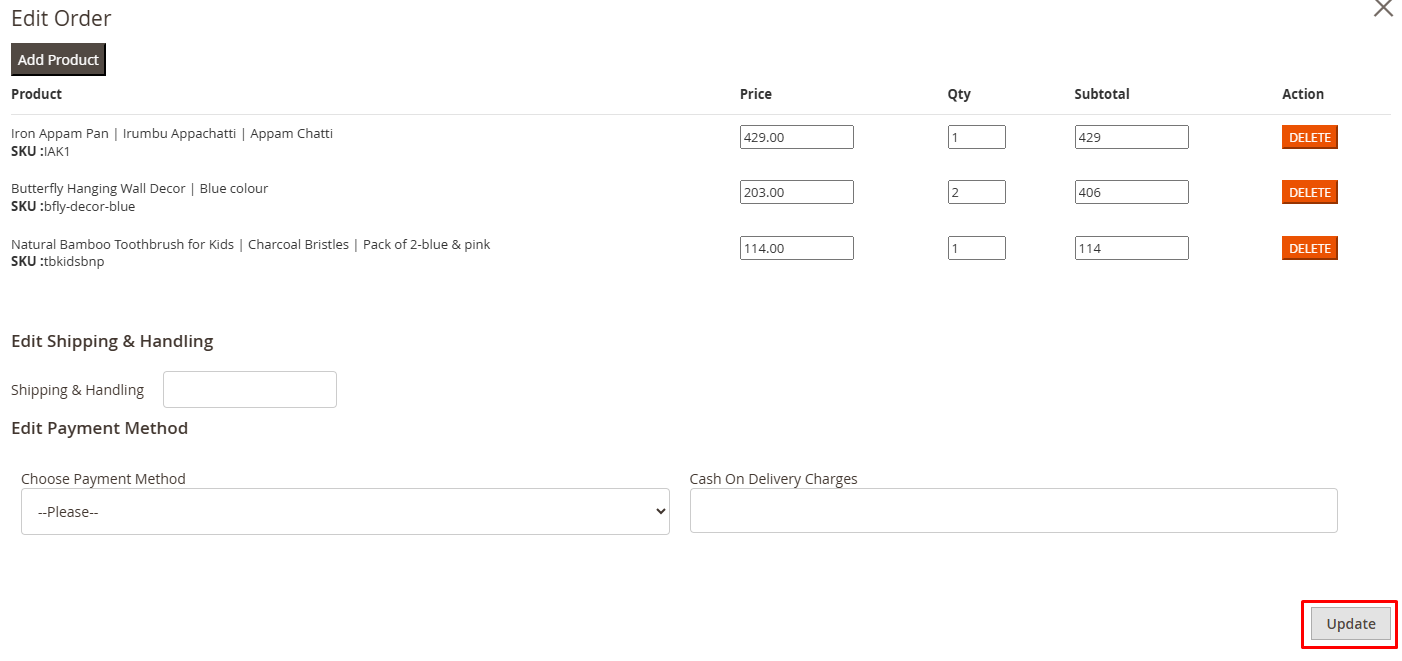Edit price field showing 114.00

point(797,248)
